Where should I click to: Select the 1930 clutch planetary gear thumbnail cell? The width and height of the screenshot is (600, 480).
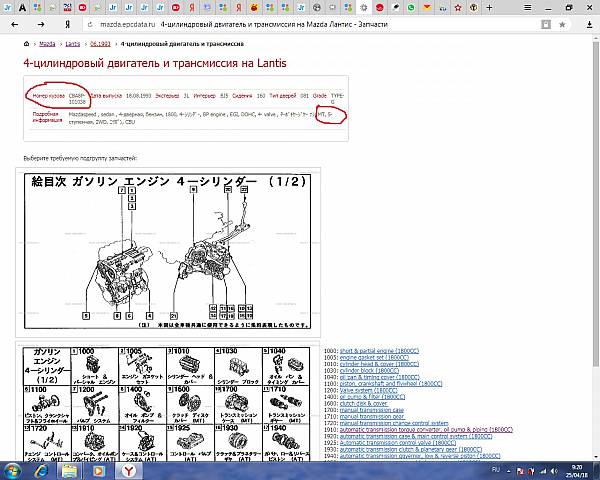coord(238,442)
